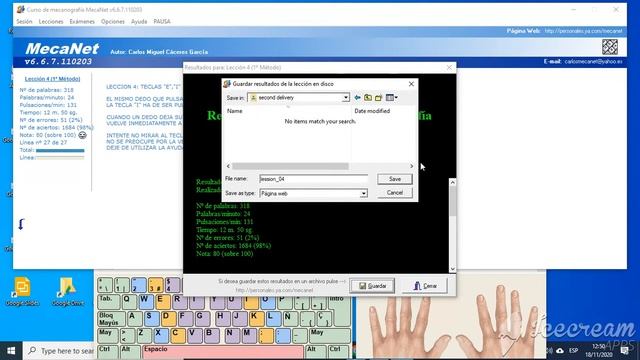Click the E key on virtual keyboard
This screenshot has height=360, width=640.
point(162,302)
